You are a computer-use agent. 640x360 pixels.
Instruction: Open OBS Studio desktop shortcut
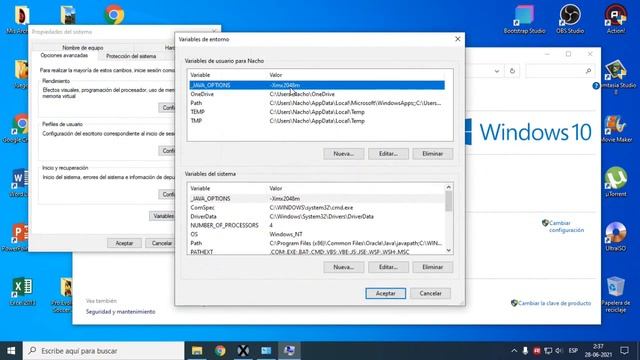pos(570,19)
